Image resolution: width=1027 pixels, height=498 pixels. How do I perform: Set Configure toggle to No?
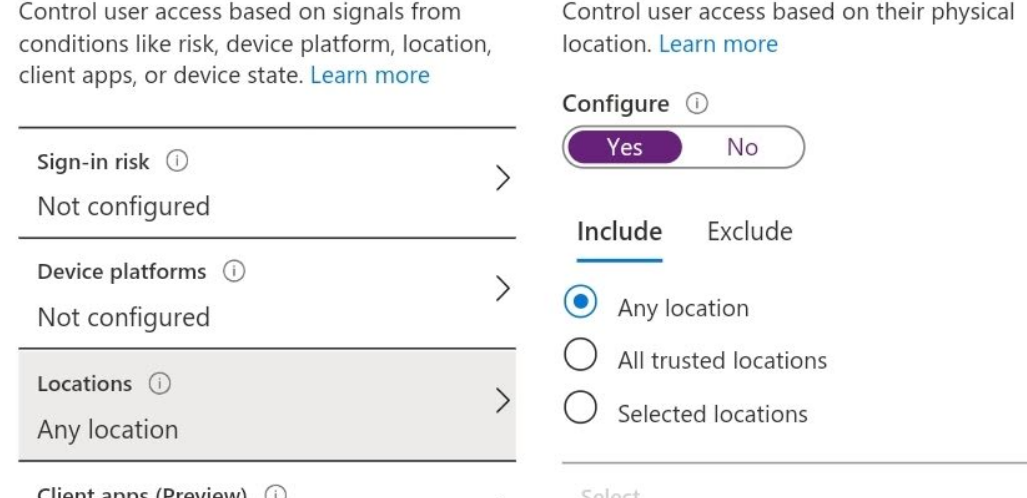(742, 148)
